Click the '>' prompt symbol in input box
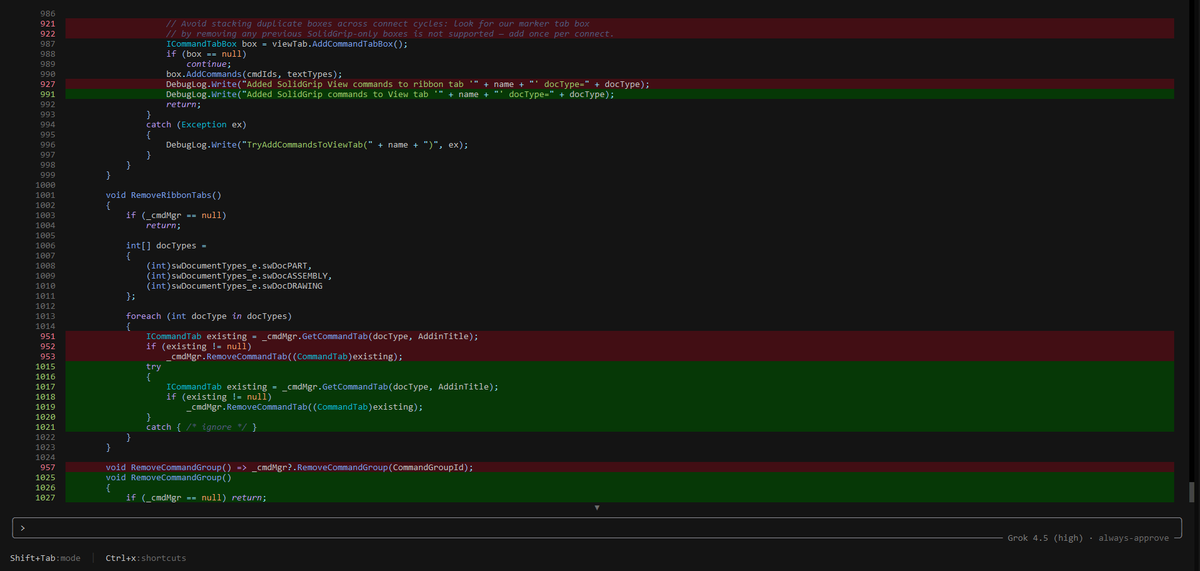The image size is (1200, 571). (22, 527)
